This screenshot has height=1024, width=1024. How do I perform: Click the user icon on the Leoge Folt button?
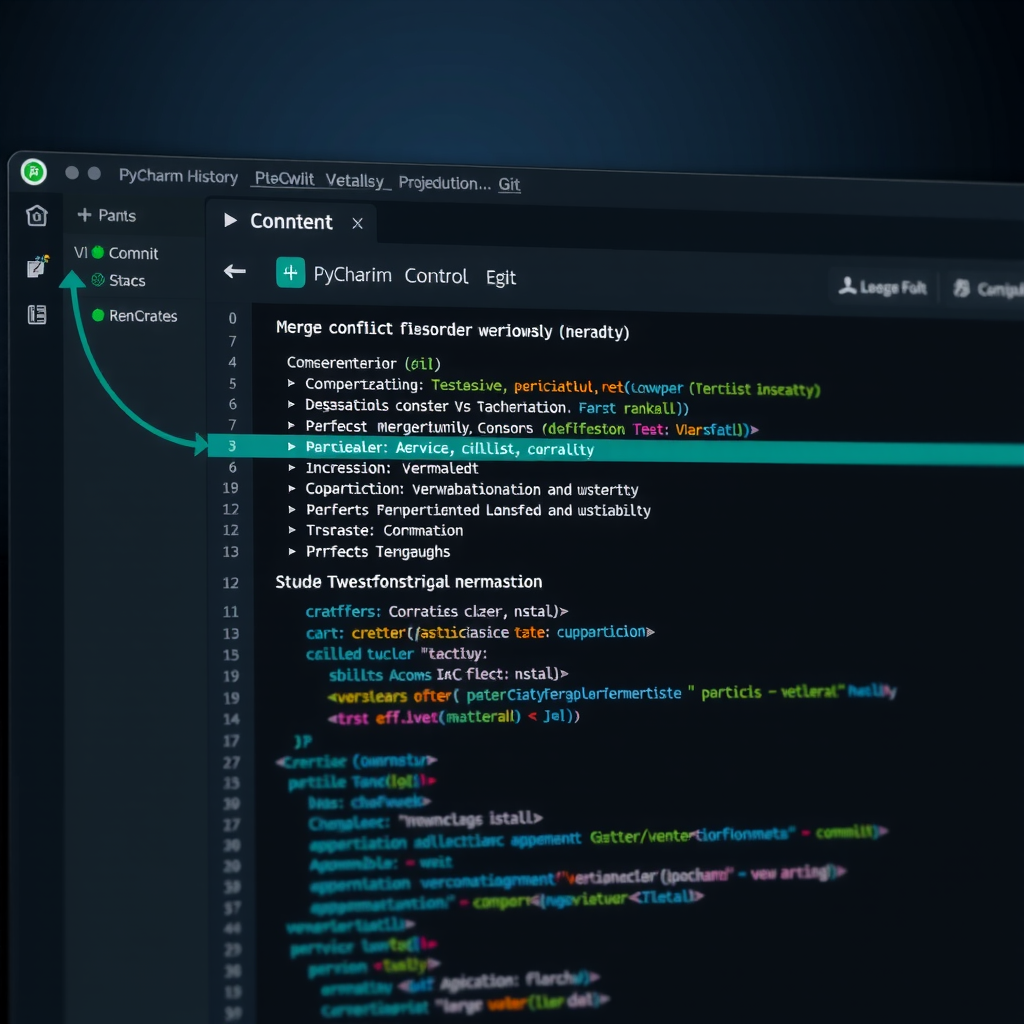[x=849, y=287]
